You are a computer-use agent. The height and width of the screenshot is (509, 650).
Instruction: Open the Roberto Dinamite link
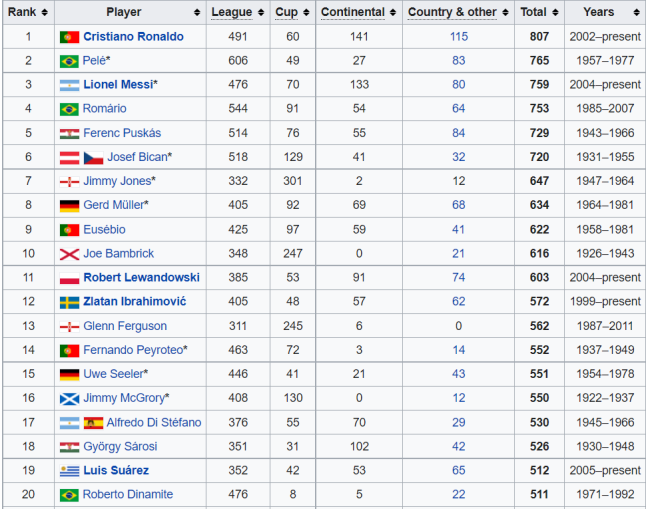[x=128, y=494]
